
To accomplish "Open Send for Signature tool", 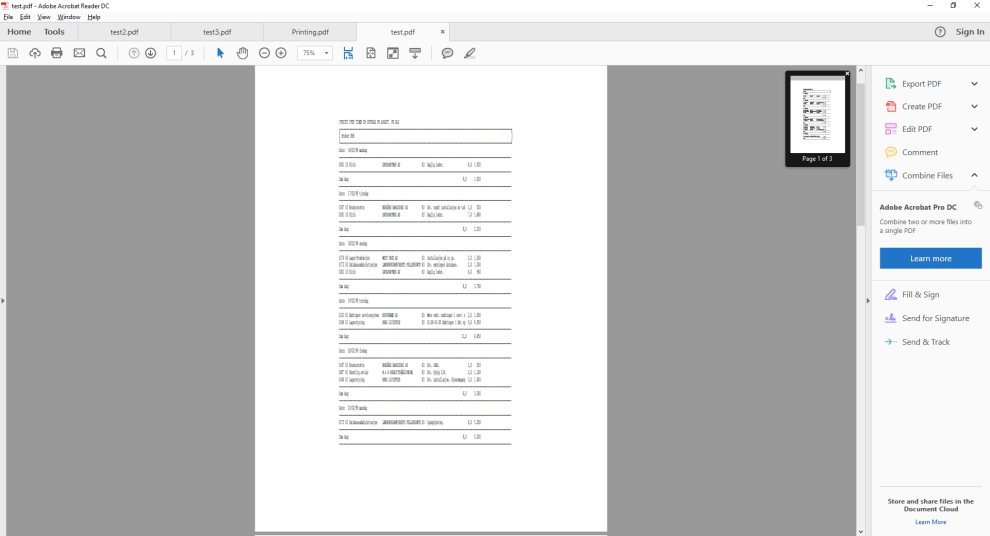I will (x=935, y=318).
